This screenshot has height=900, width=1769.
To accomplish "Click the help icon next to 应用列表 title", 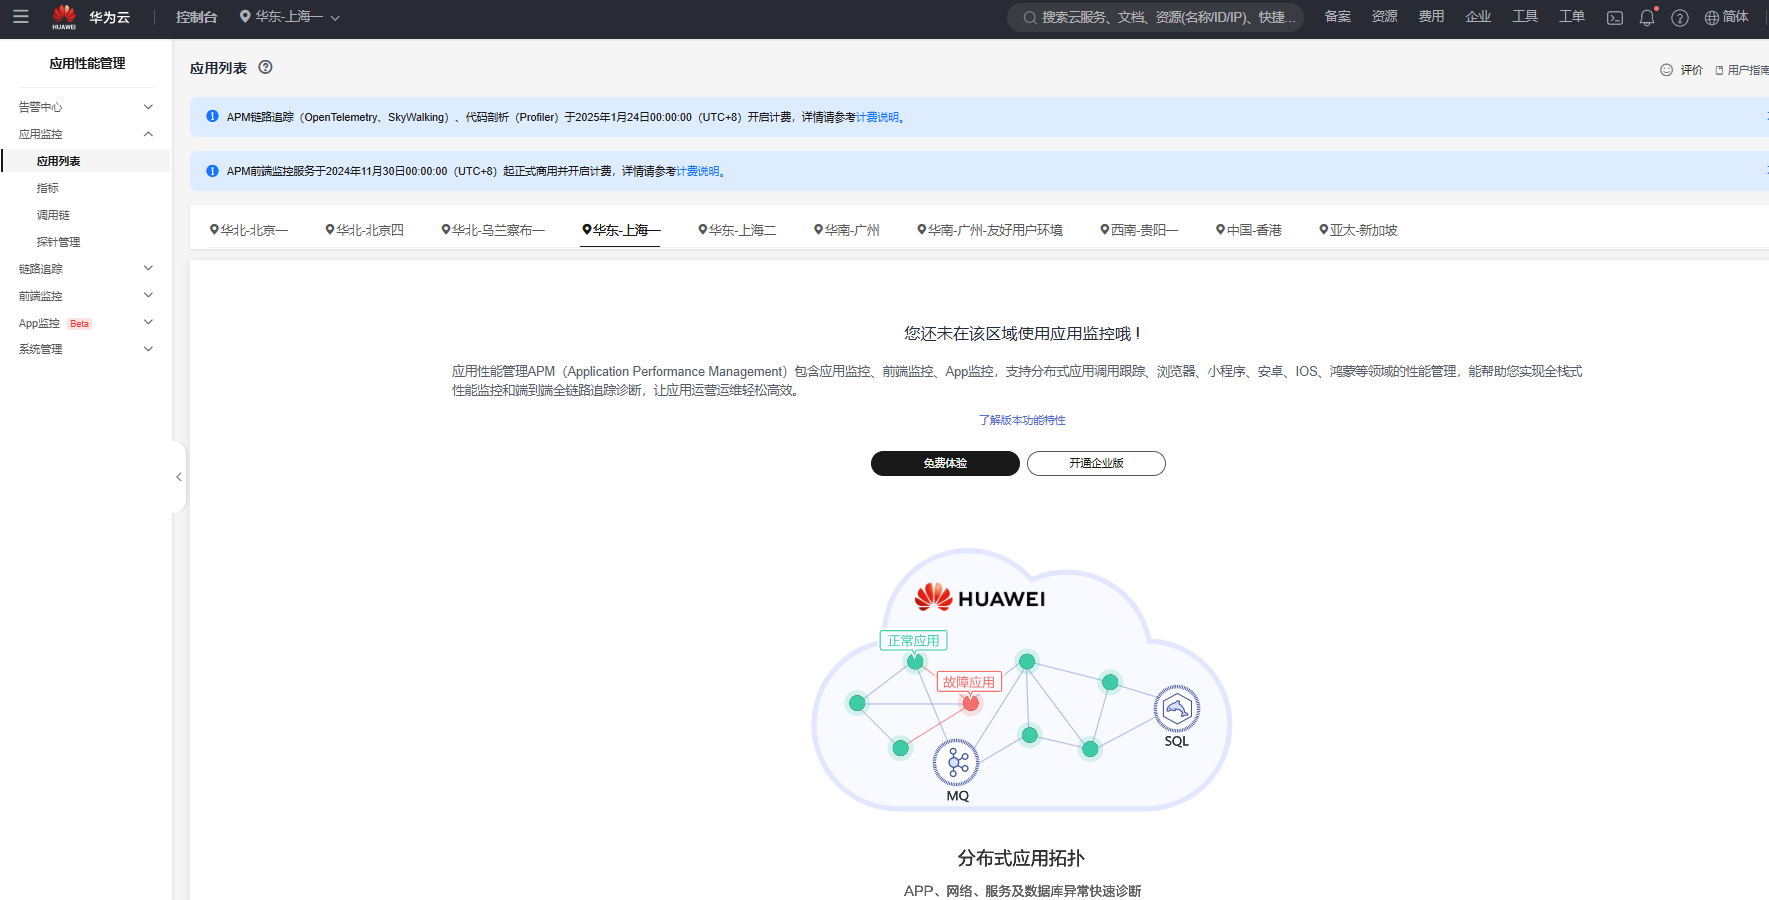I will pyautogui.click(x=265, y=67).
